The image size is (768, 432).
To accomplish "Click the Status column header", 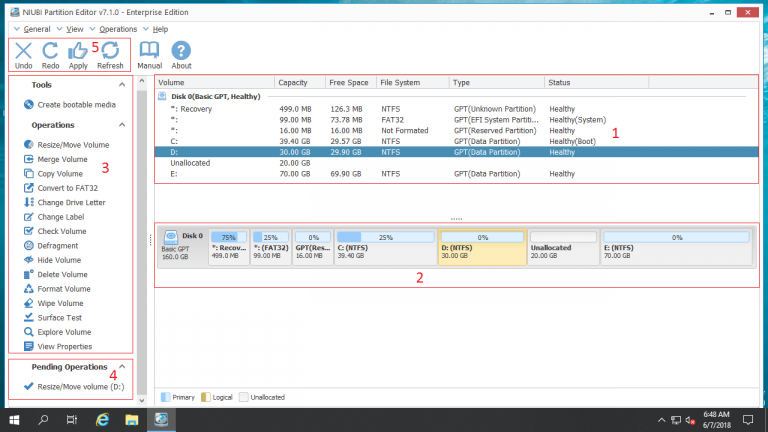I will pos(596,82).
